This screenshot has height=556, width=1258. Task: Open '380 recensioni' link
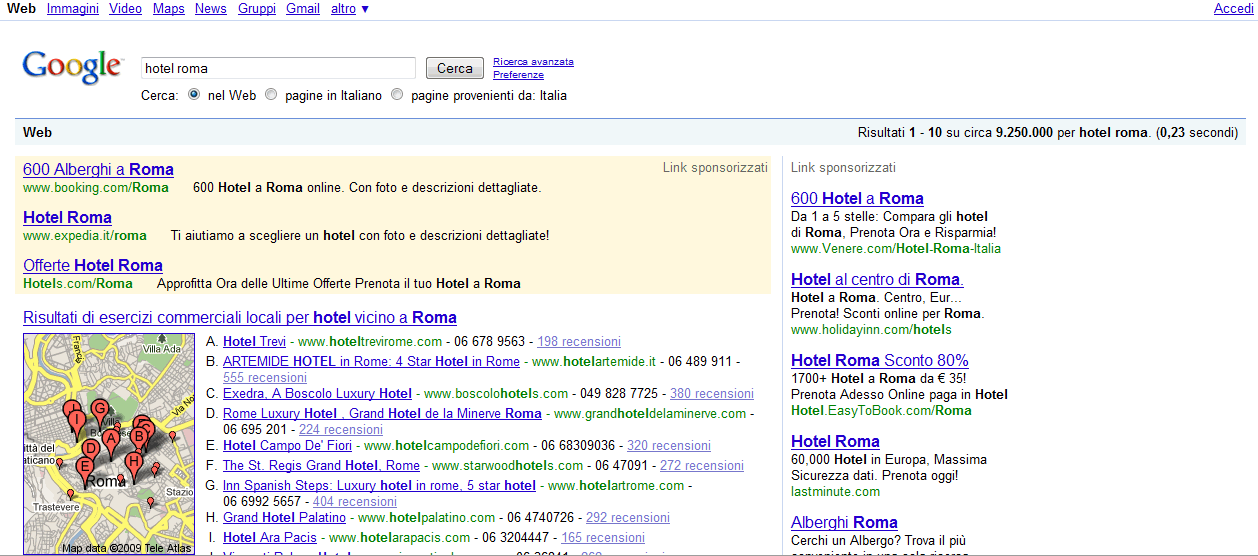[712, 394]
